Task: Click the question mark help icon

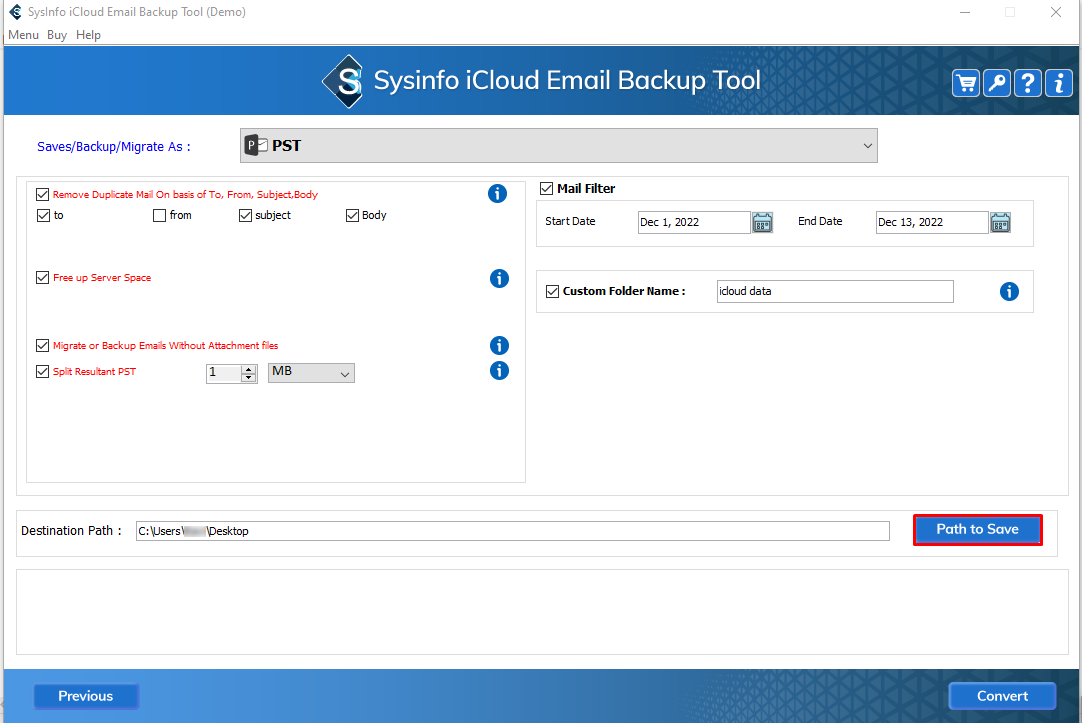Action: click(x=1027, y=83)
